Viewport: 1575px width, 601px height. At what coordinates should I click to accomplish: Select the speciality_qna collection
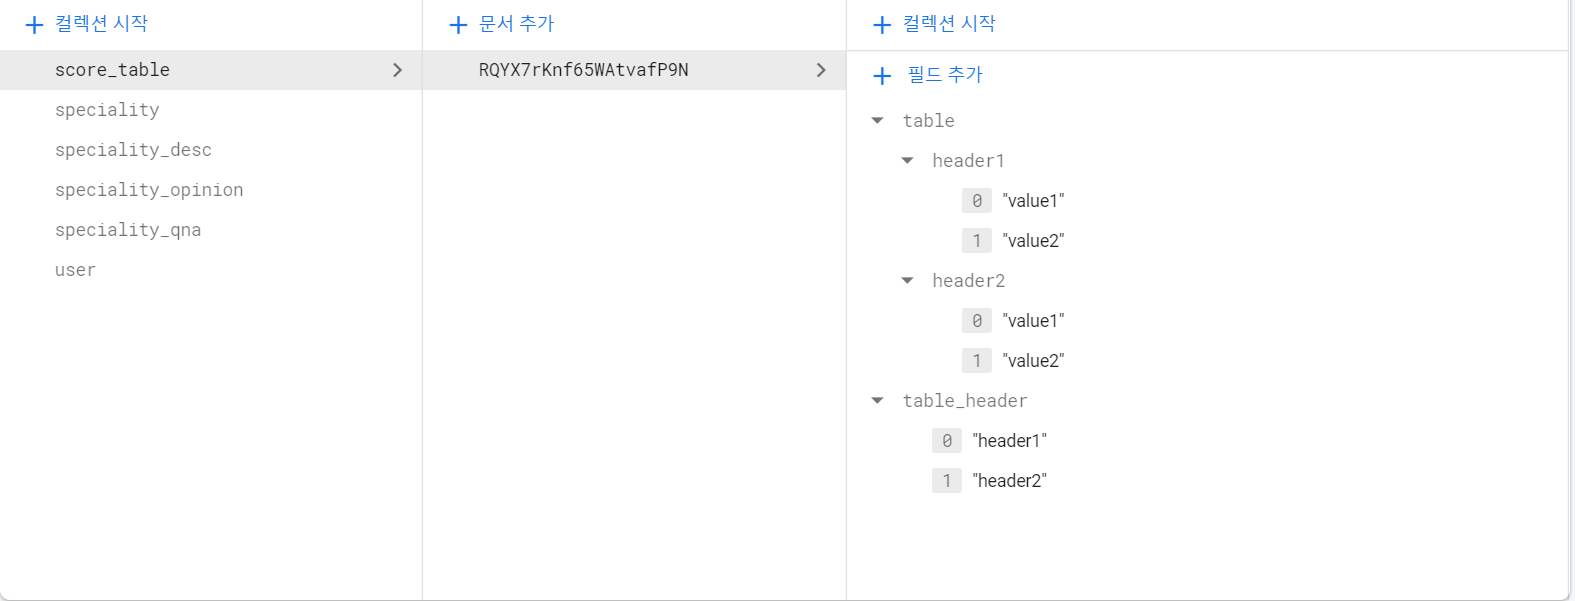point(128,230)
